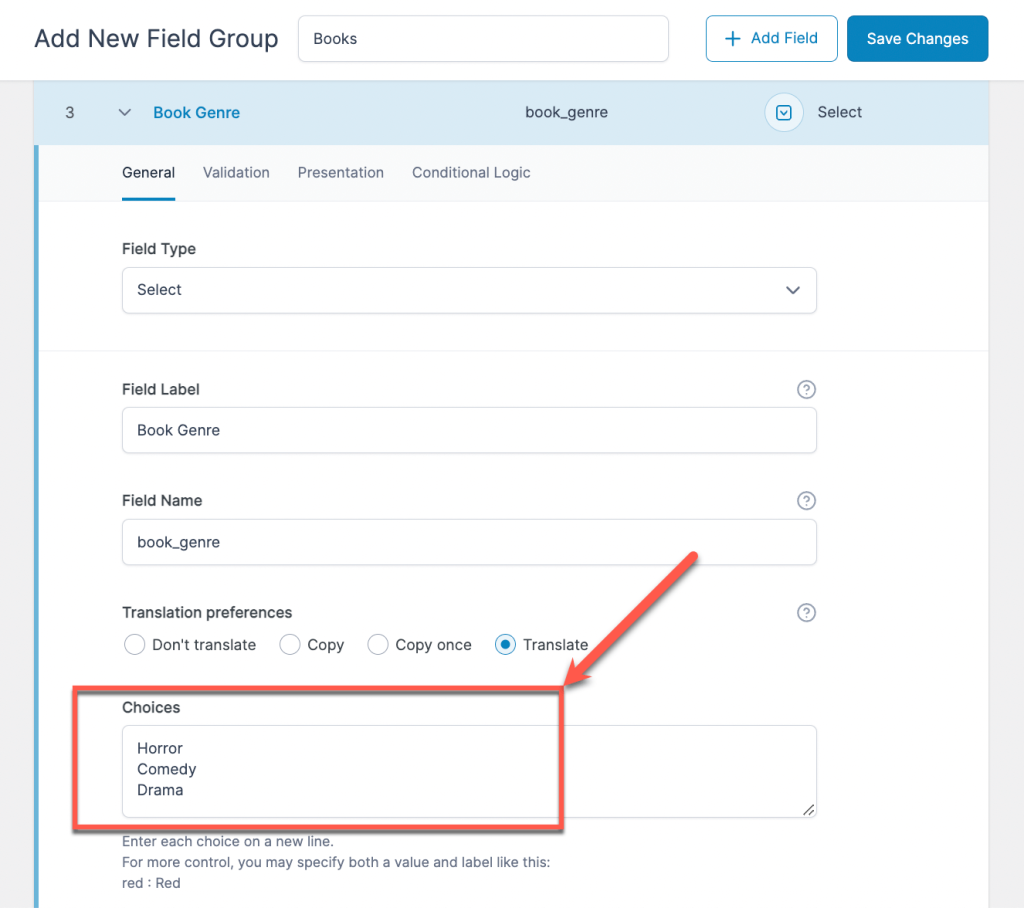This screenshot has height=908, width=1024.
Task: Open the Presentation tab
Action: [x=340, y=172]
